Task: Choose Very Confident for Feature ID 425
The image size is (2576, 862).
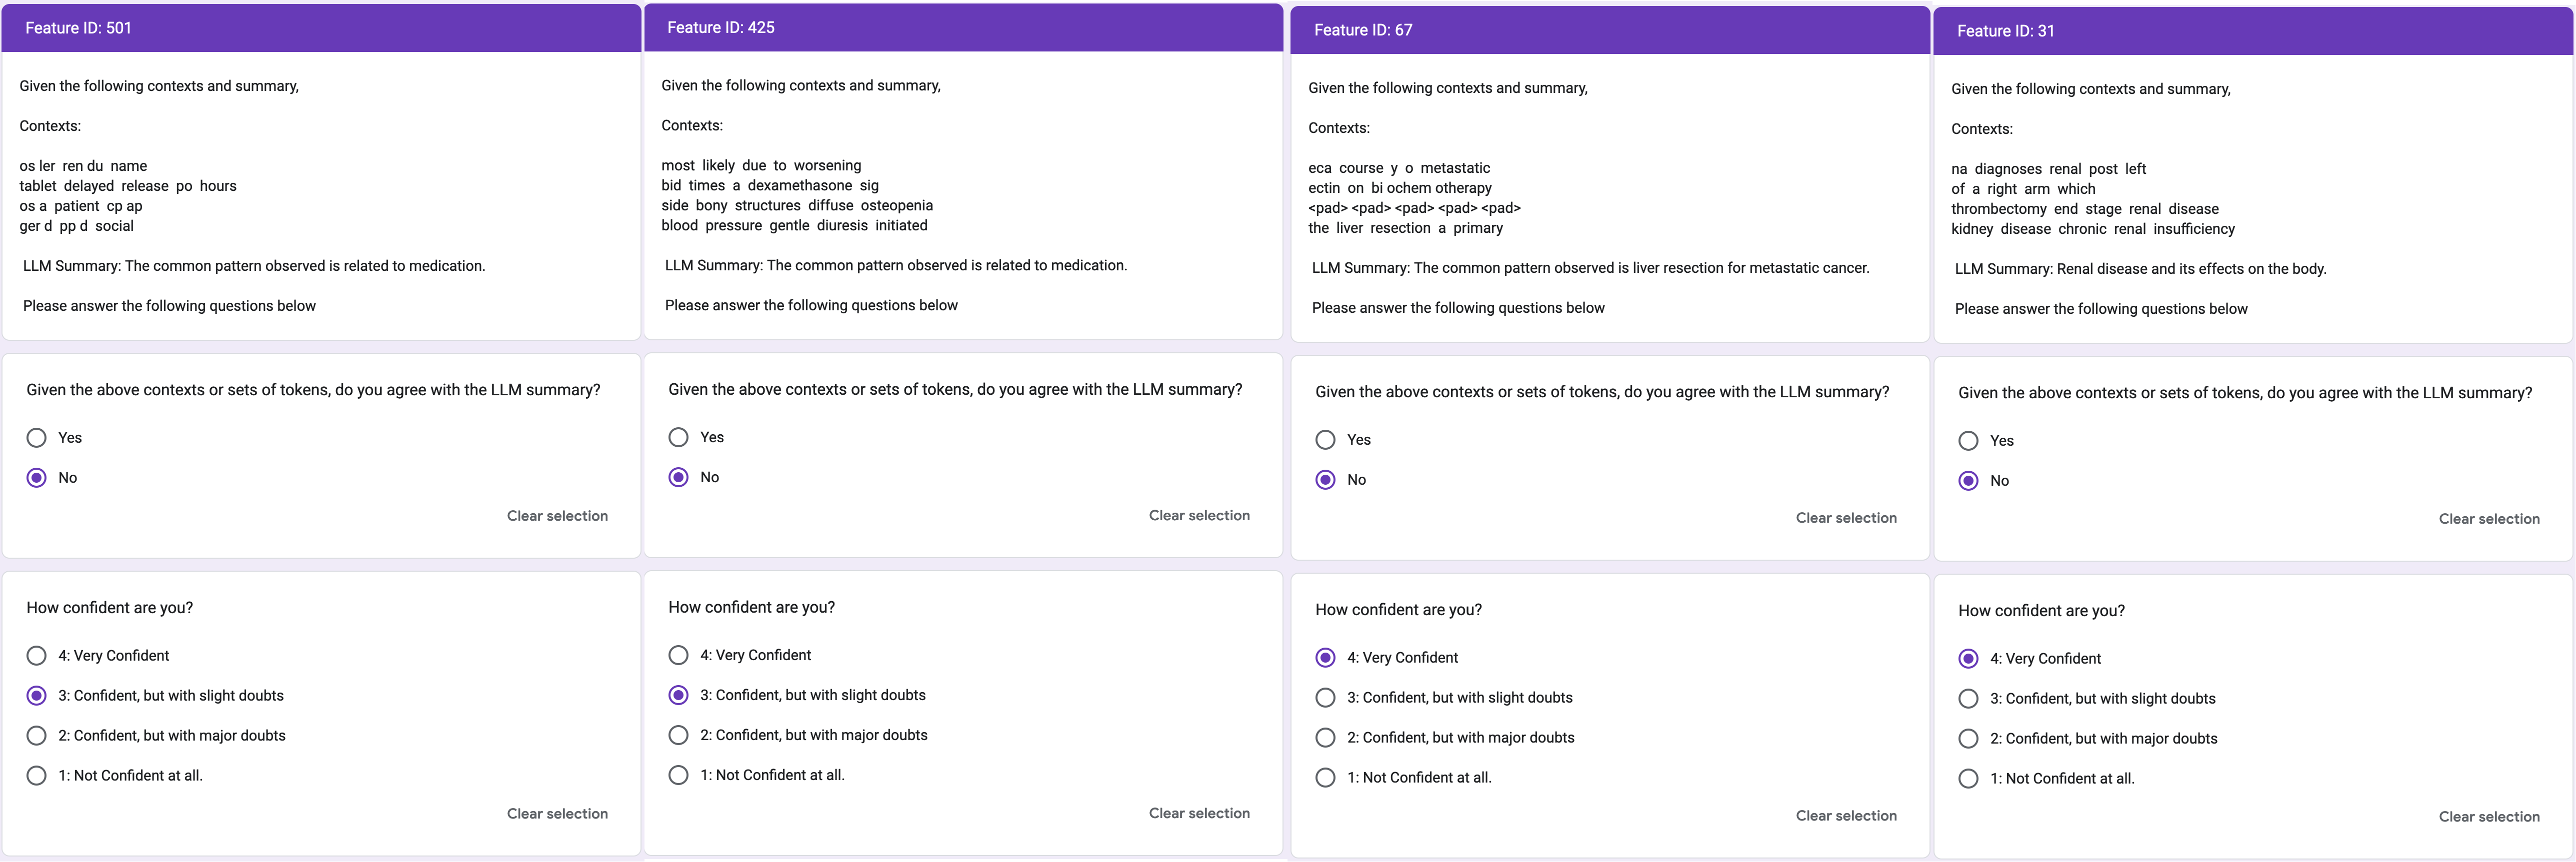Action: coord(679,655)
